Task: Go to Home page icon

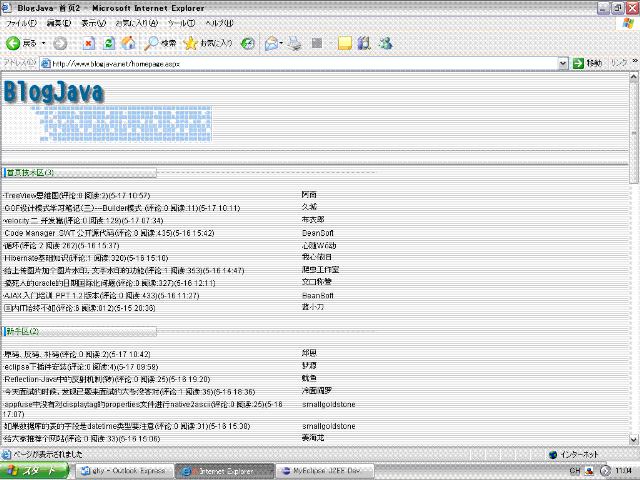Action: (128, 43)
